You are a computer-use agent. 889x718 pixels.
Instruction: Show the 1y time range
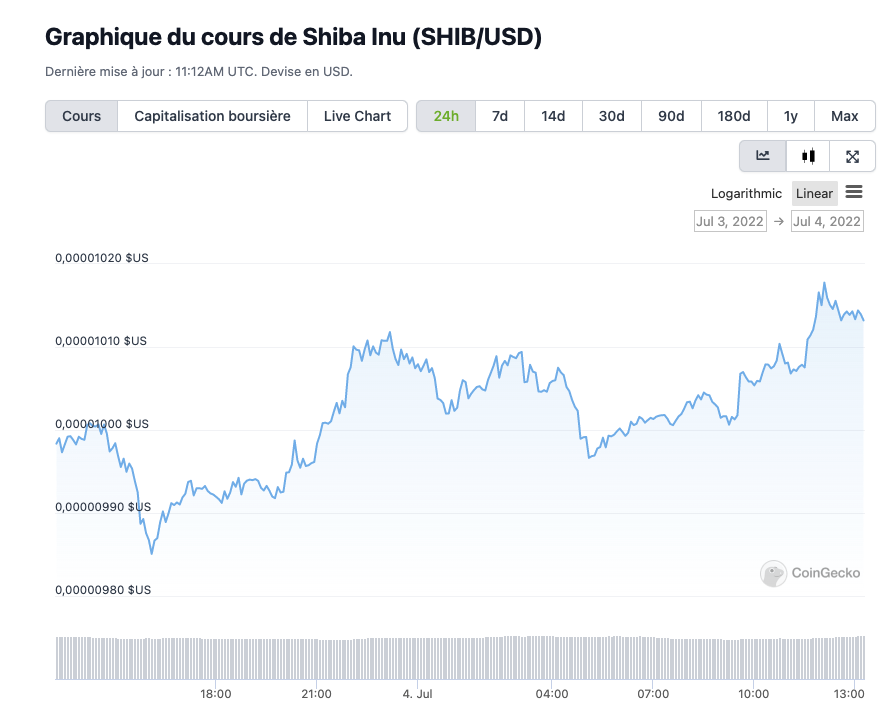pyautogui.click(x=791, y=116)
